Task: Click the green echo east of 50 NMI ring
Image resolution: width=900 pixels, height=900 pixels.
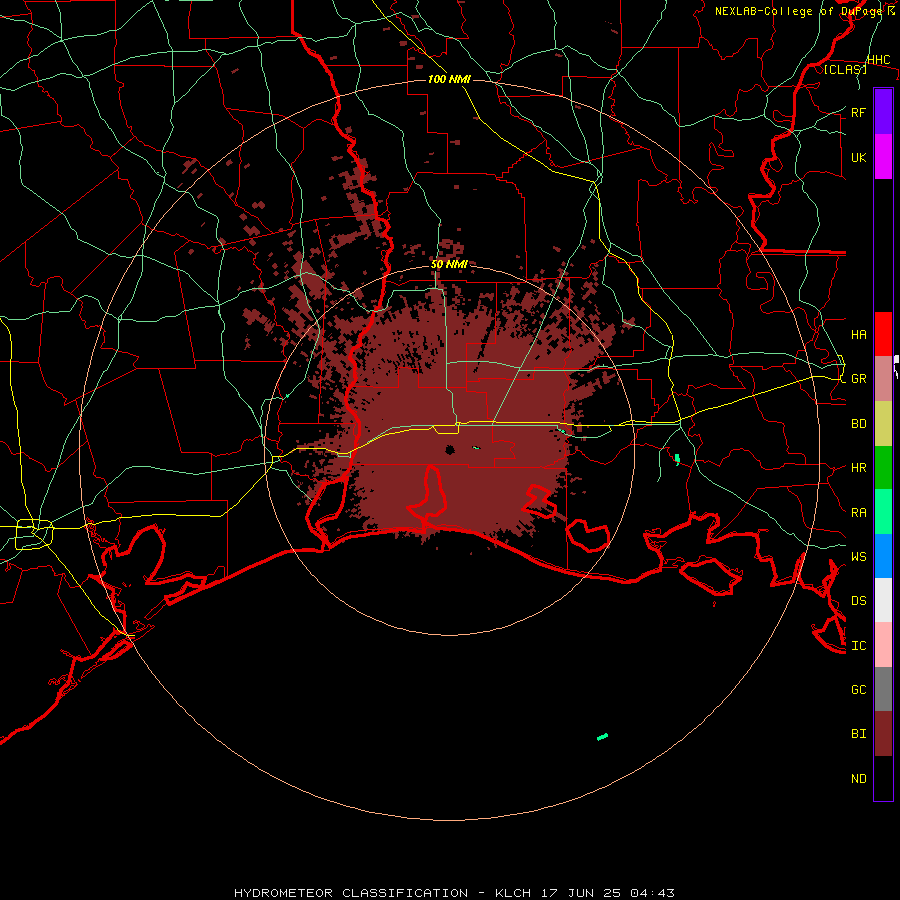Action: pyautogui.click(x=677, y=458)
